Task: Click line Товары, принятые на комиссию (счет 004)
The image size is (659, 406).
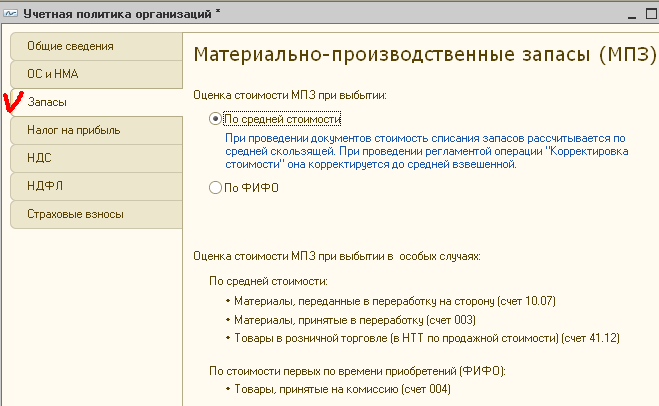Action: (x=342, y=389)
